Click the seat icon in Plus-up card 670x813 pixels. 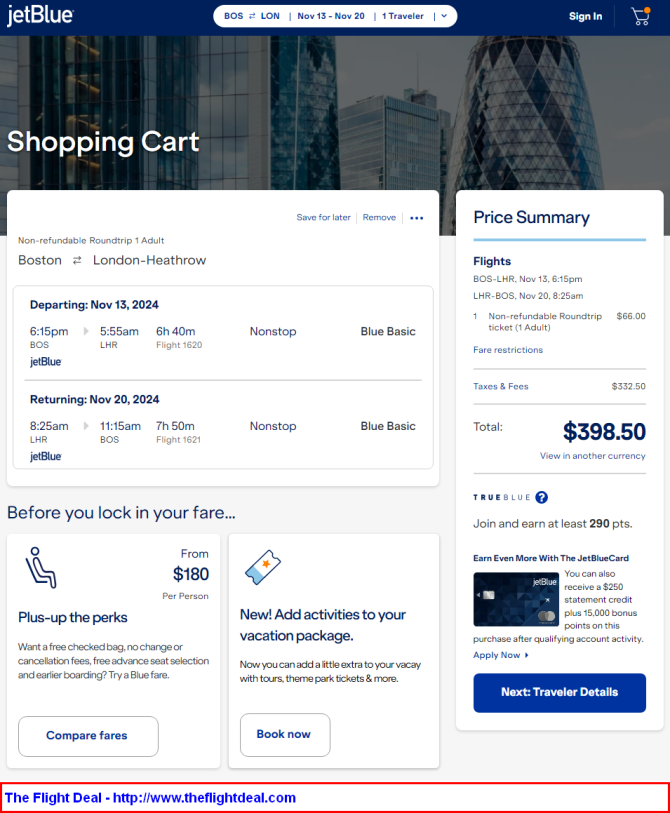41,568
